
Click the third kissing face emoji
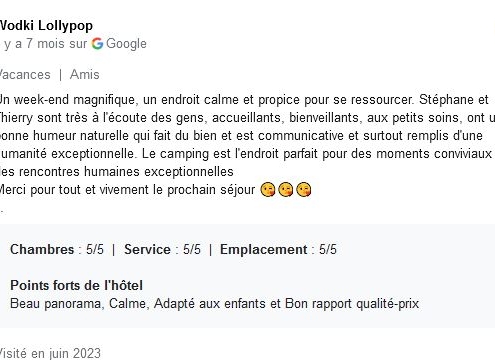(304, 190)
